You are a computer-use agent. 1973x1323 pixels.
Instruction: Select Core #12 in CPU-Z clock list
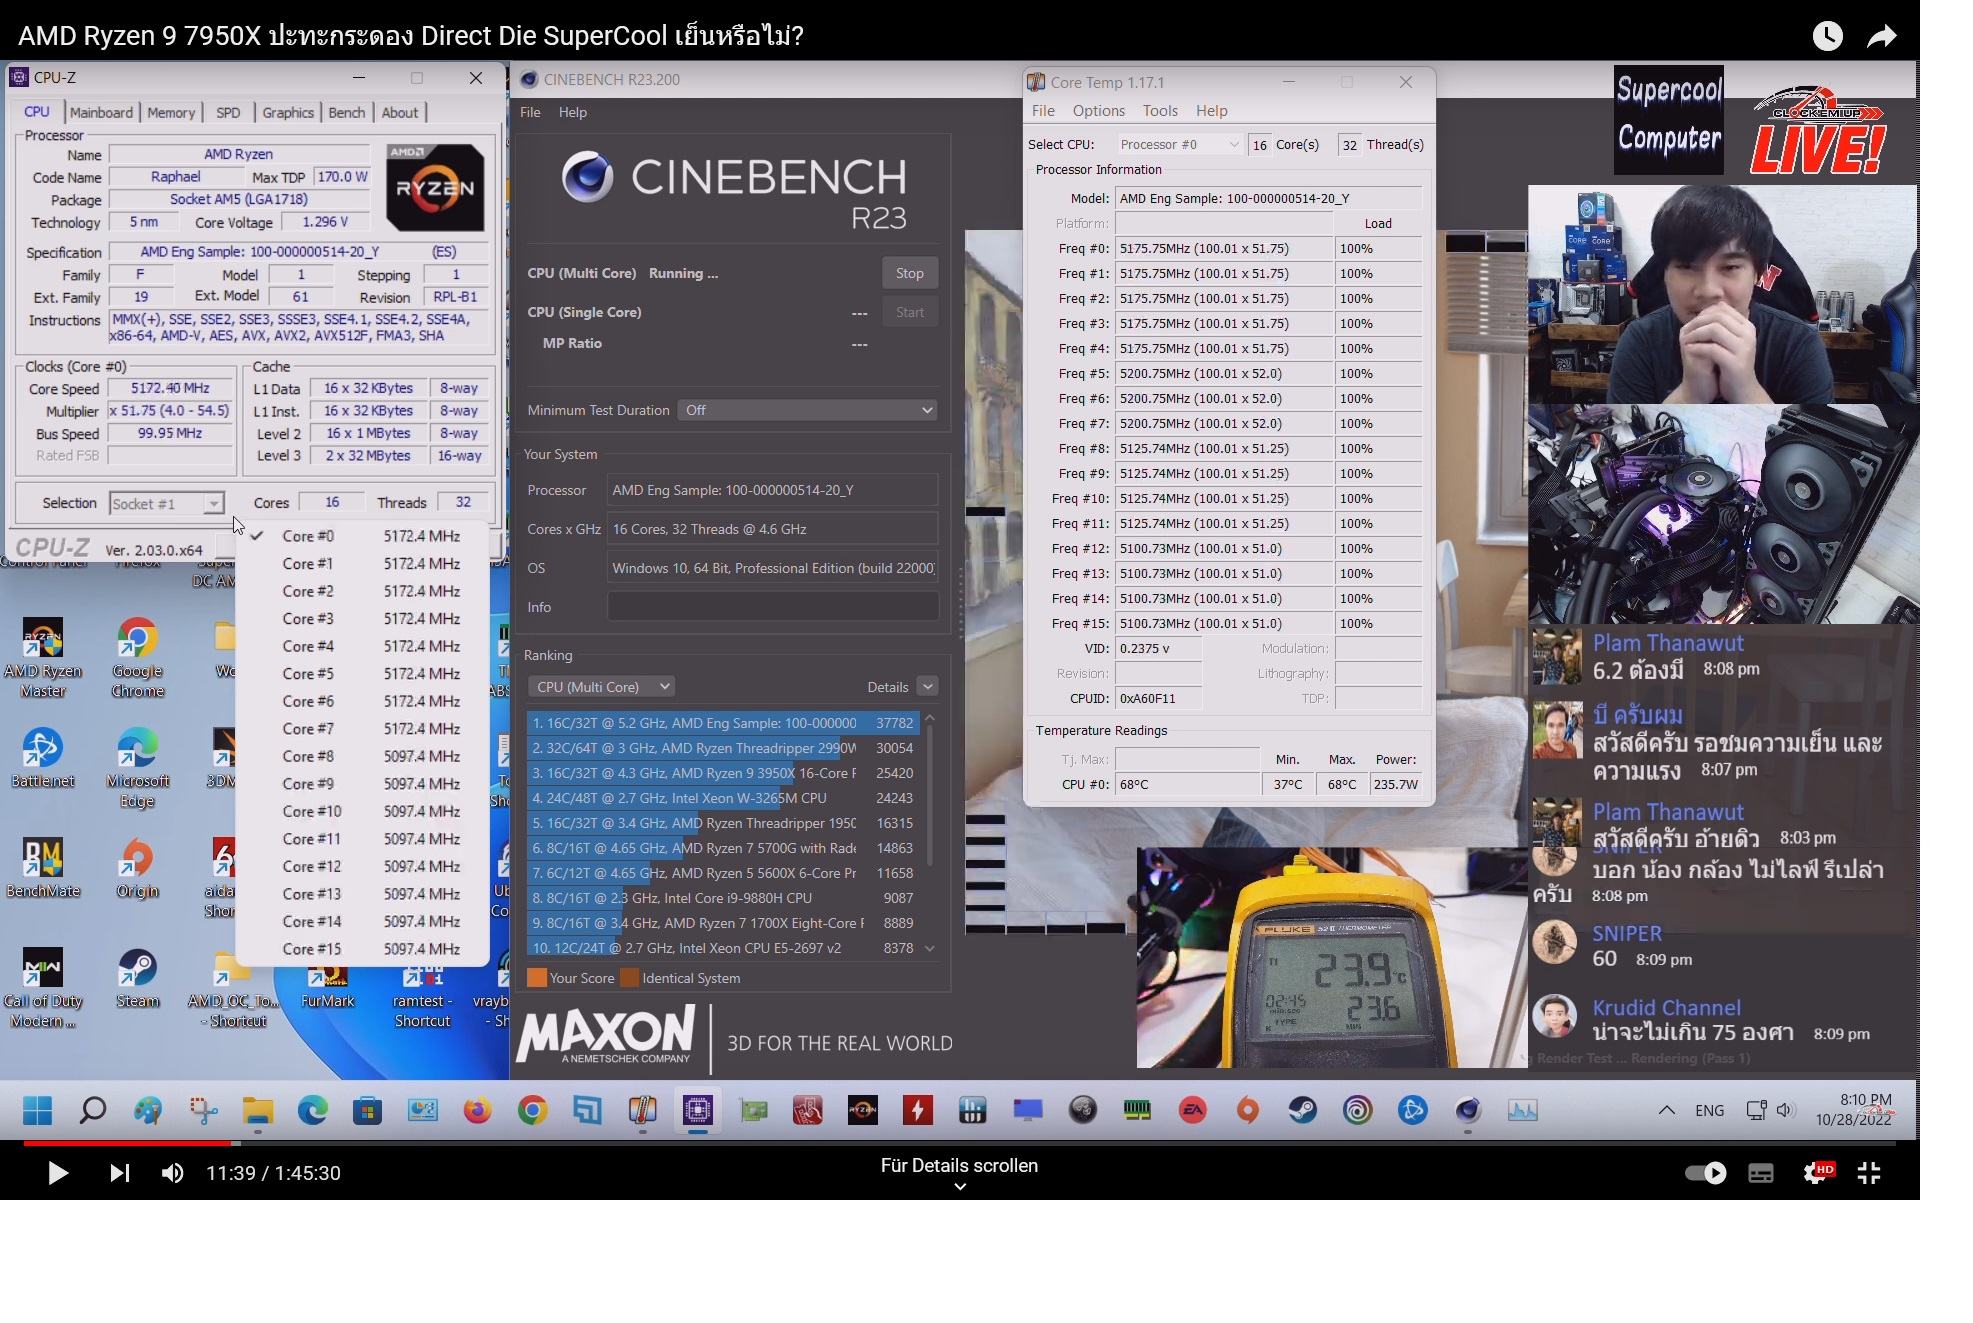(362, 866)
